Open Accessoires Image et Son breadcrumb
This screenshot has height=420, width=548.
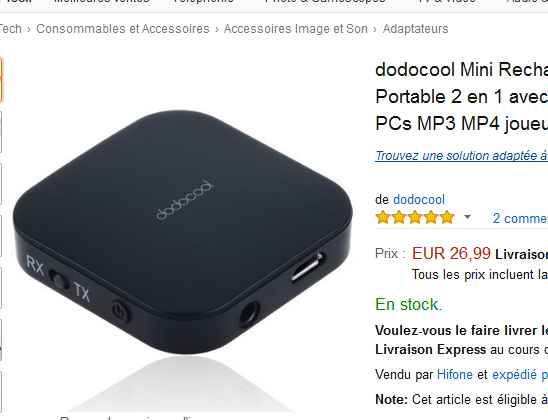coord(296,29)
